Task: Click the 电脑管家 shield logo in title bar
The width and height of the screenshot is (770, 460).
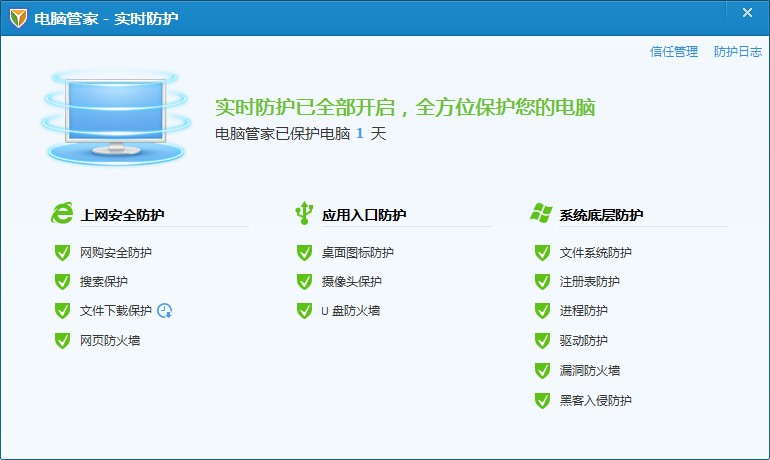Action: point(18,18)
